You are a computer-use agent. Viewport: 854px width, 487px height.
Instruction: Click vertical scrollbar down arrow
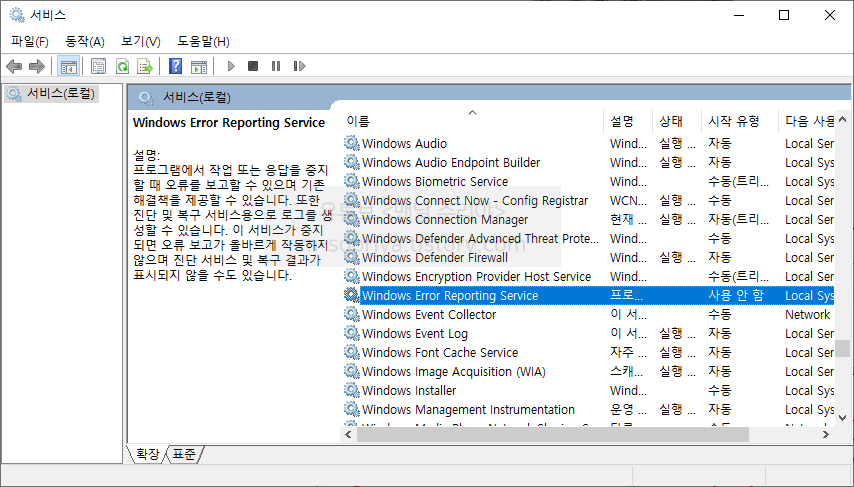click(x=843, y=418)
